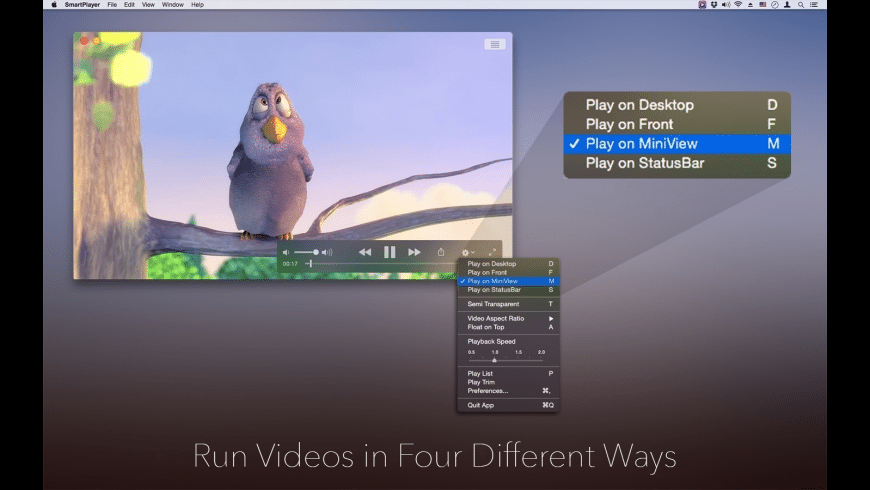Open the File menu
The width and height of the screenshot is (870, 490).
click(x=112, y=4)
